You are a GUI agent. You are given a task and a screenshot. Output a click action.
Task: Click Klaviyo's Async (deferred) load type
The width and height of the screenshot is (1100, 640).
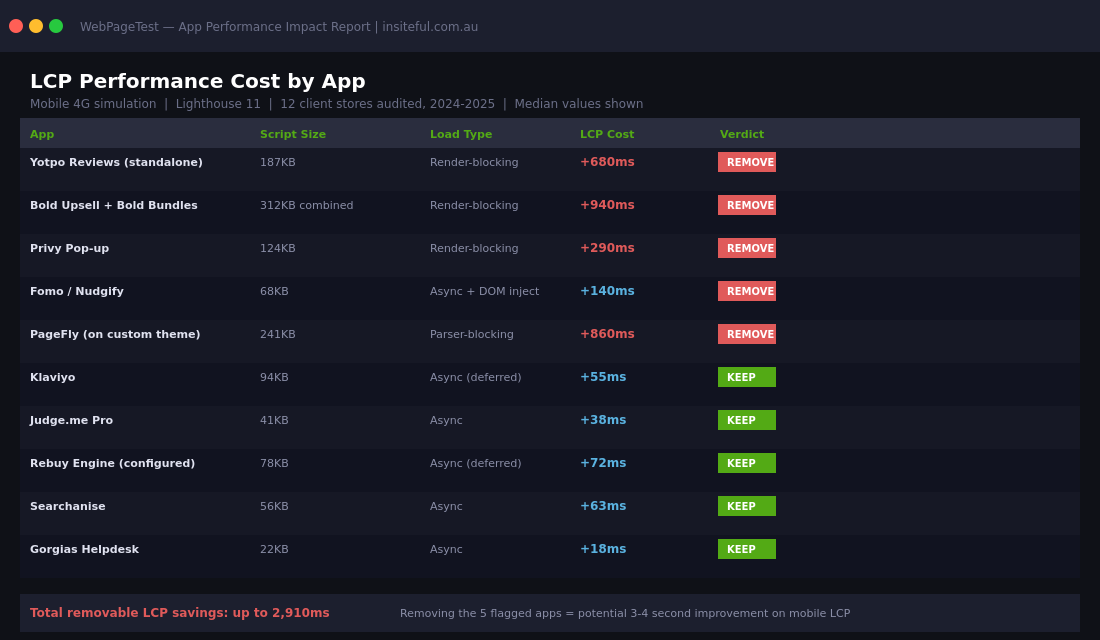(476, 378)
